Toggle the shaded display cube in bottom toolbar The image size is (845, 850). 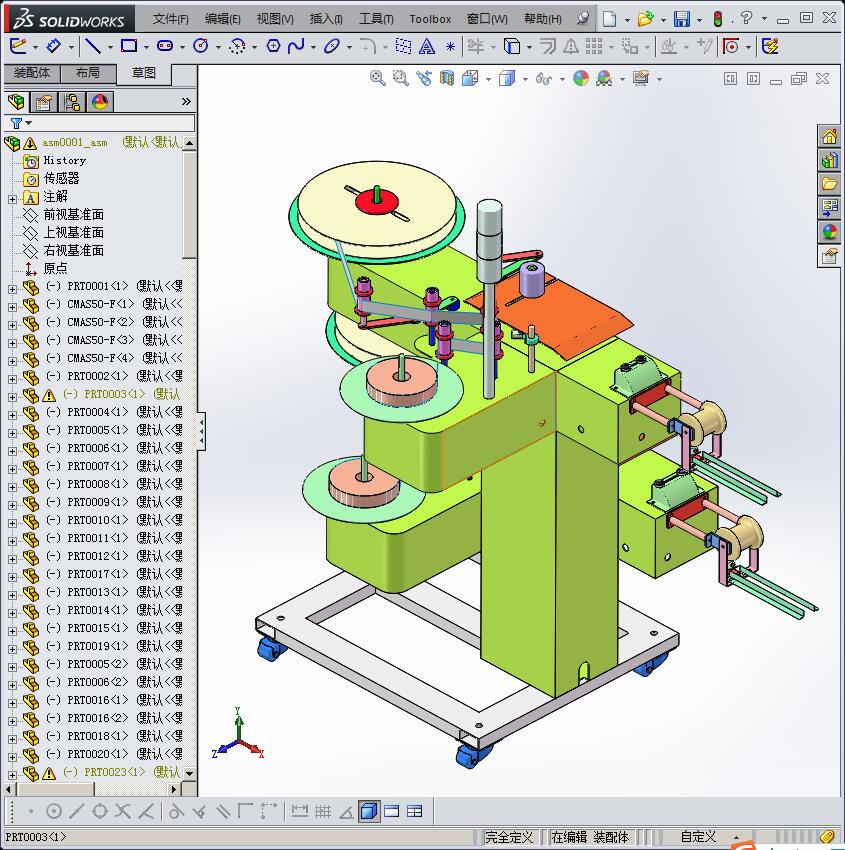pyautogui.click(x=369, y=811)
